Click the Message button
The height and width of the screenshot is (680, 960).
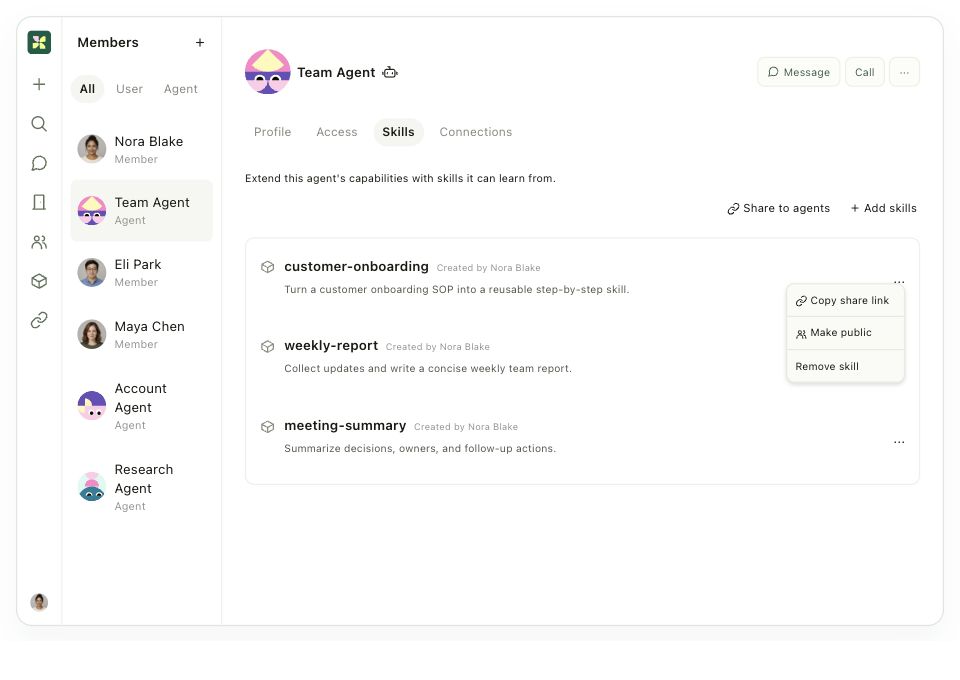pyautogui.click(x=798, y=72)
